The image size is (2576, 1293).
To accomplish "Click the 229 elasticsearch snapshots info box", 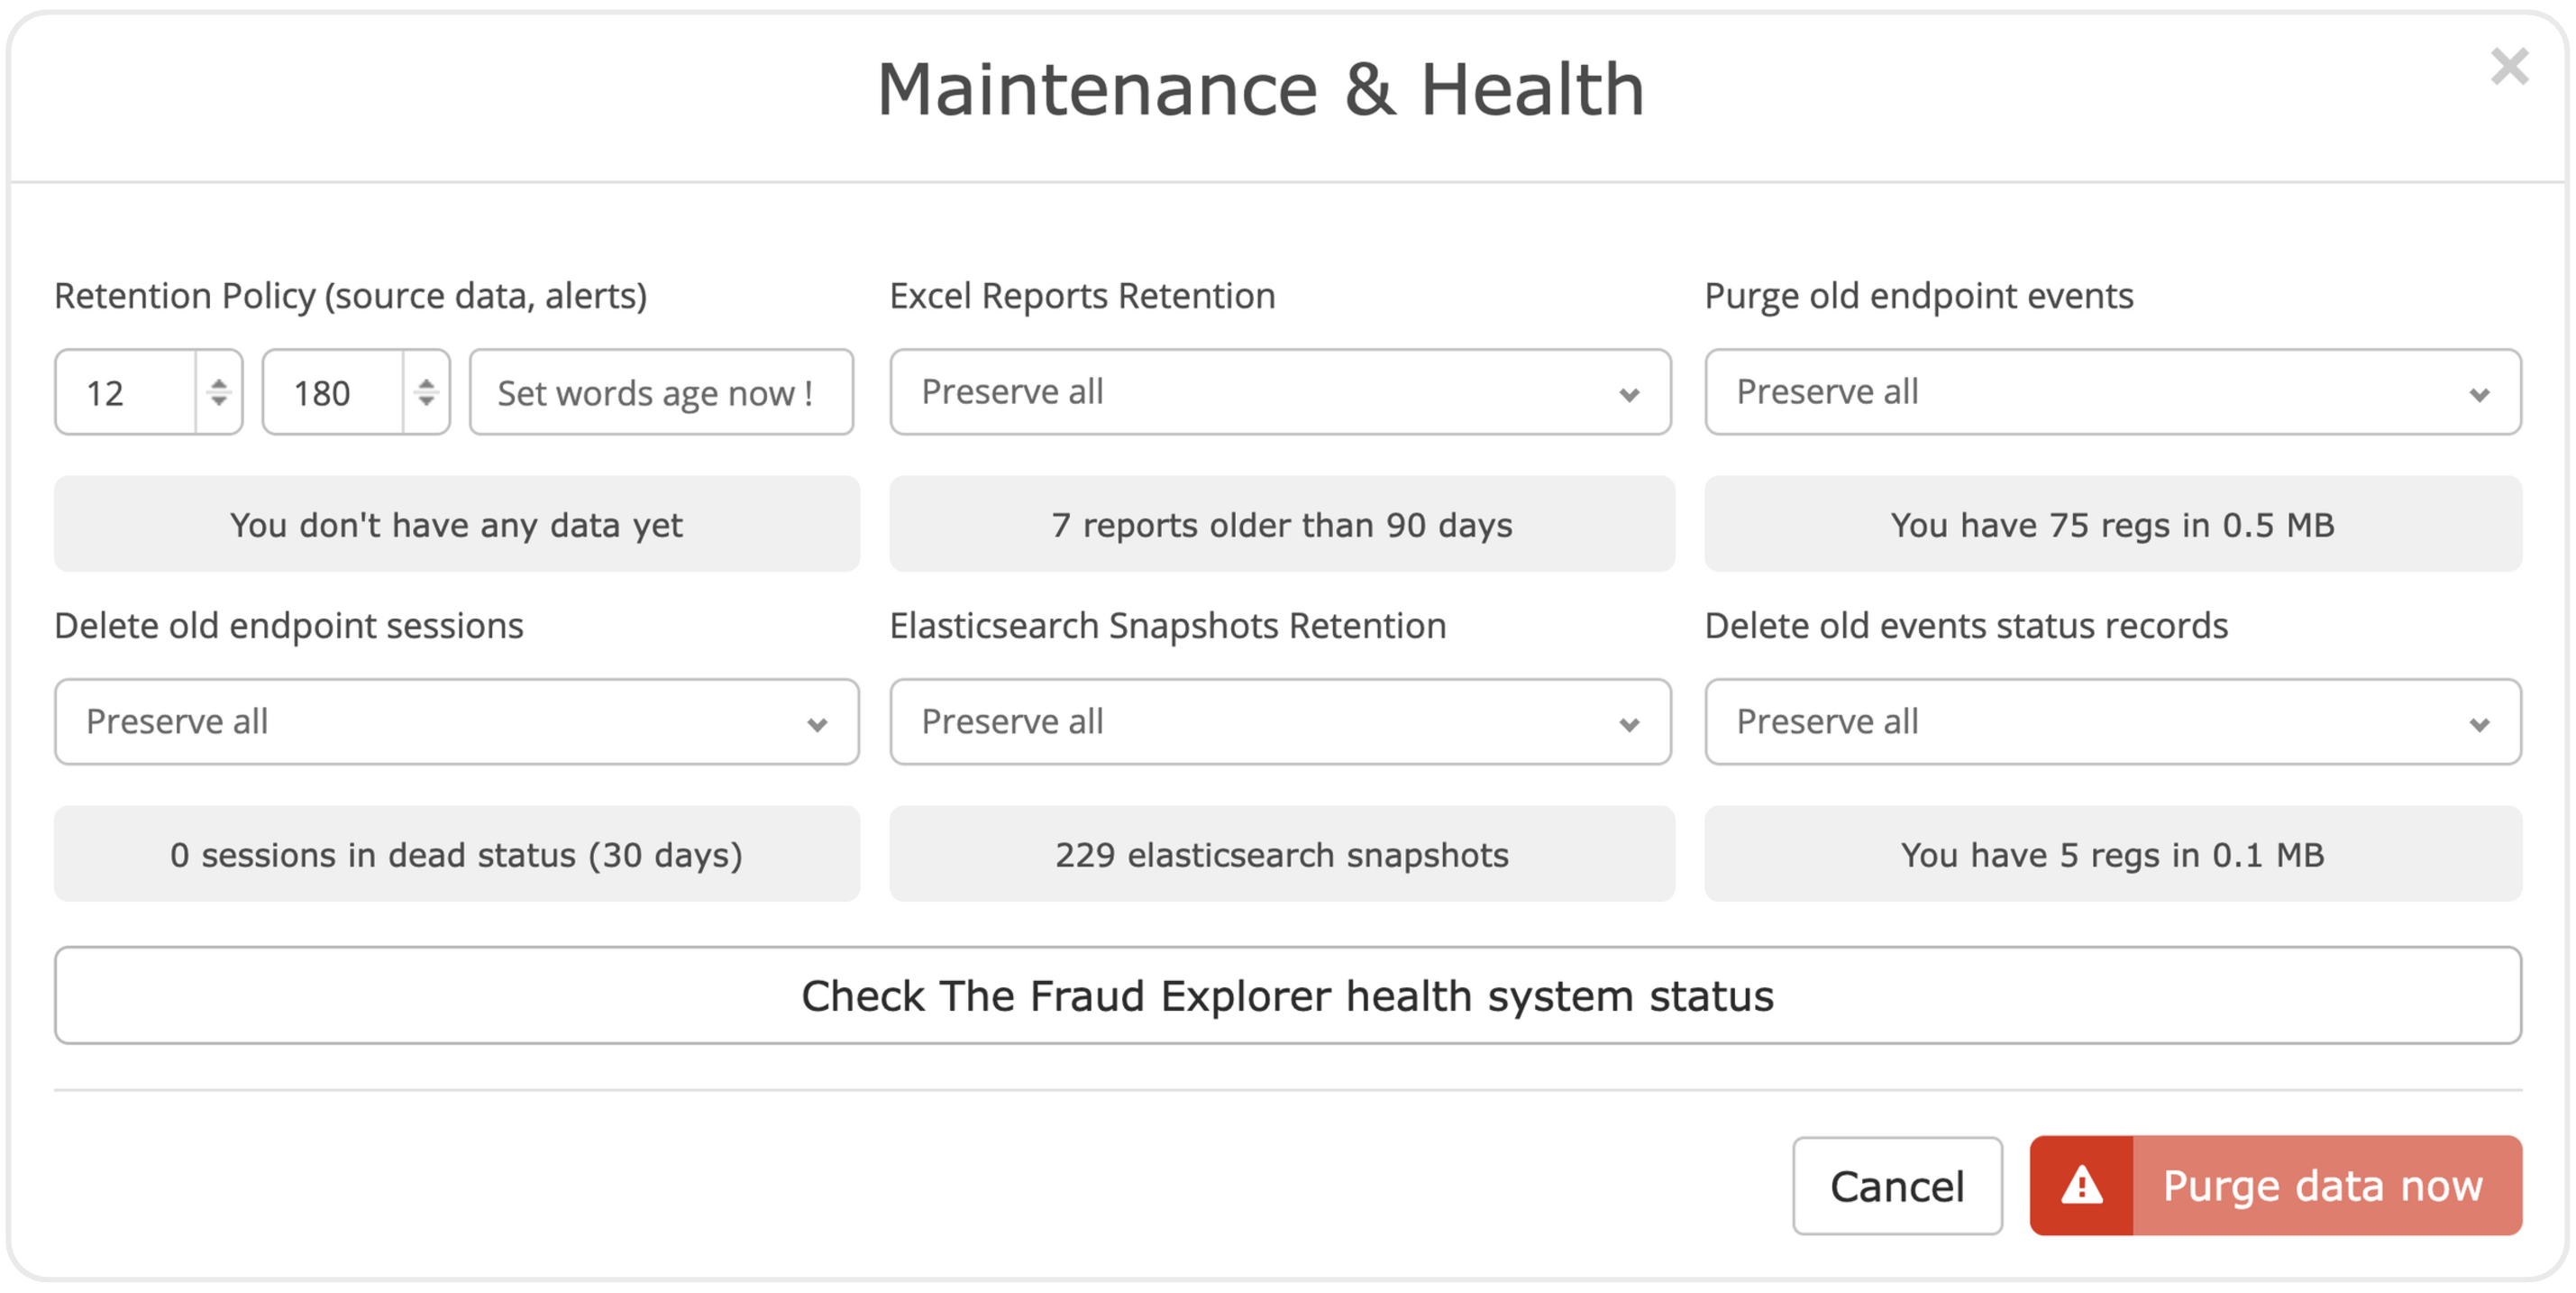I will click(x=1281, y=854).
